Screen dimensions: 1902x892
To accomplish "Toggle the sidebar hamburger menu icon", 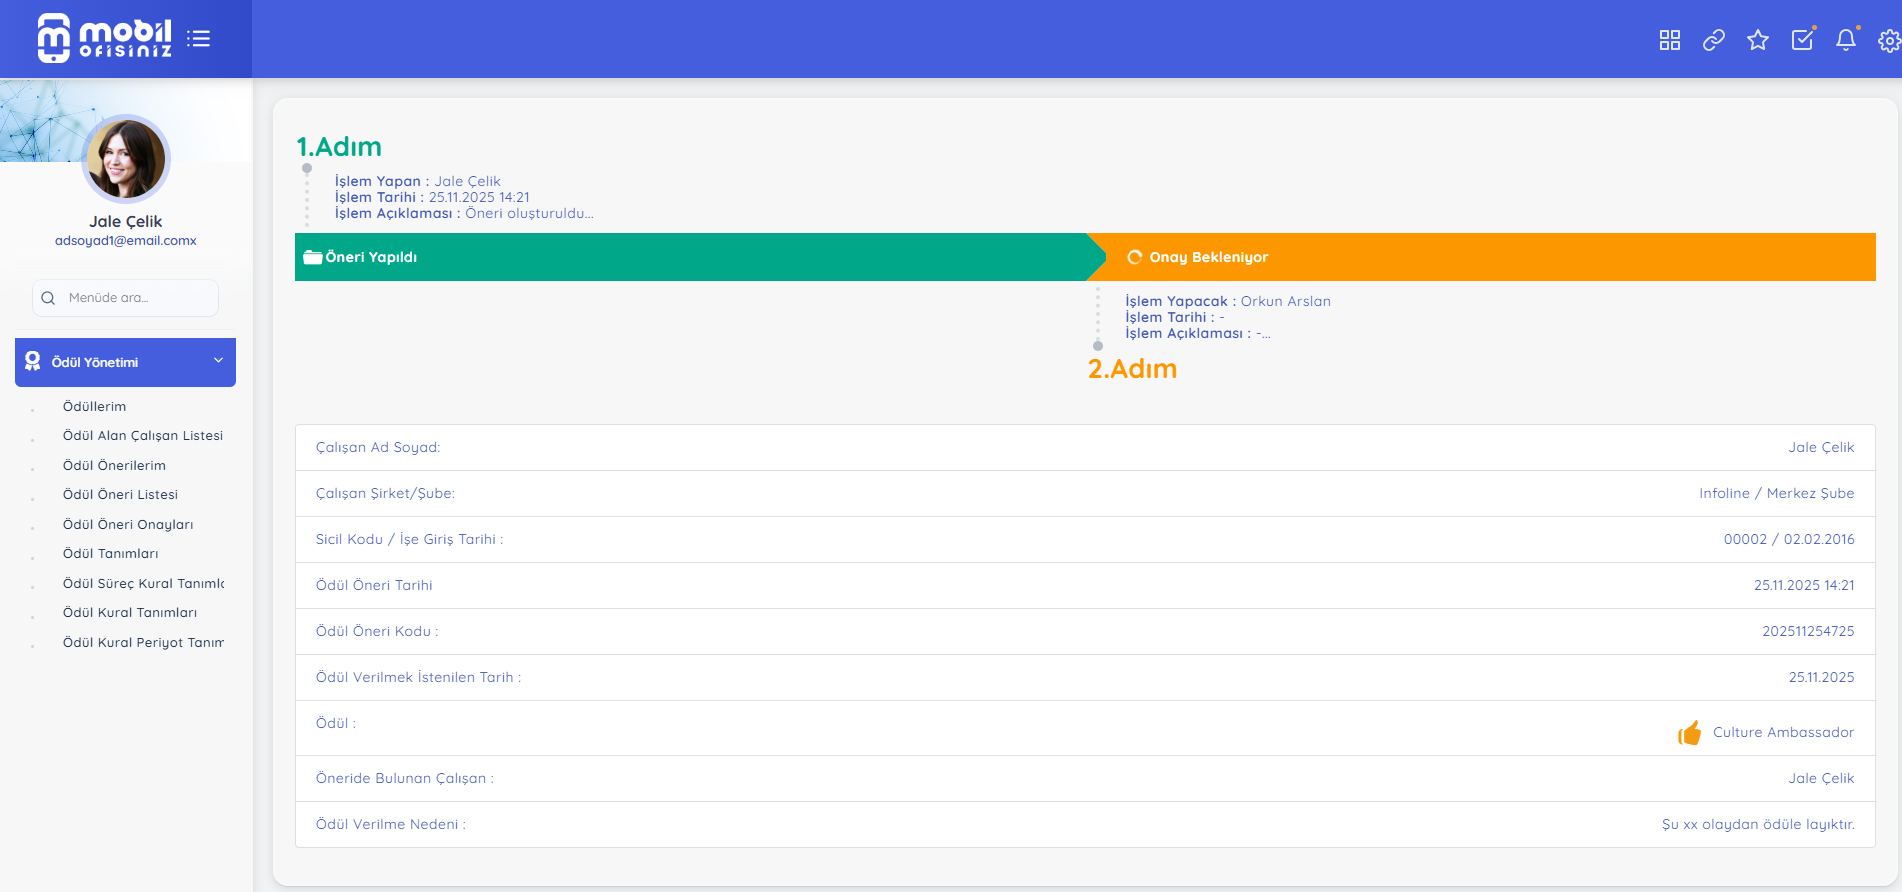I will [198, 39].
